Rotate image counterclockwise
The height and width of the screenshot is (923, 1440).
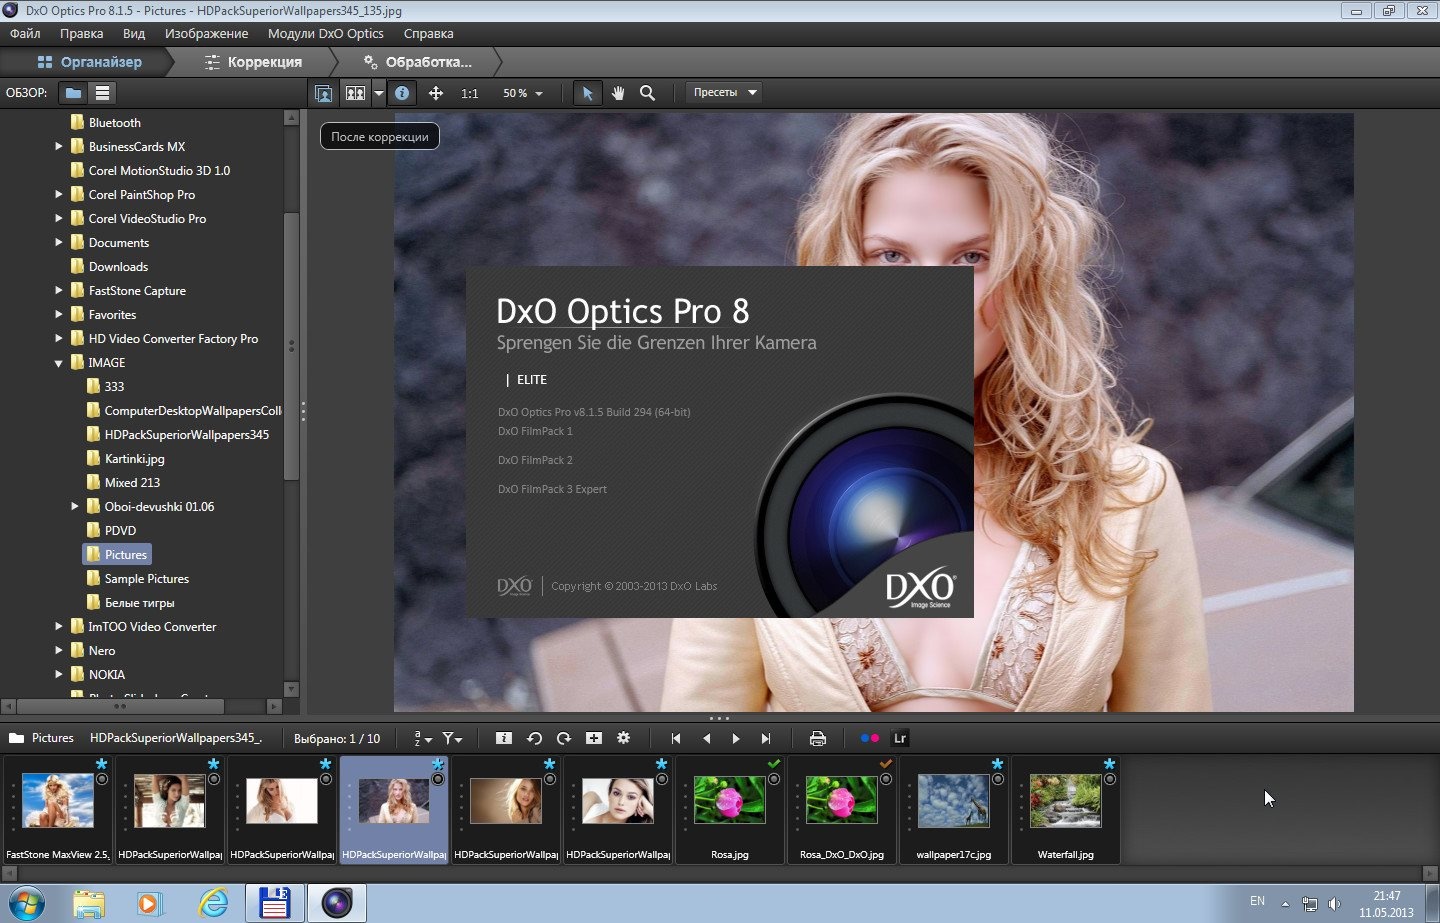(x=534, y=738)
